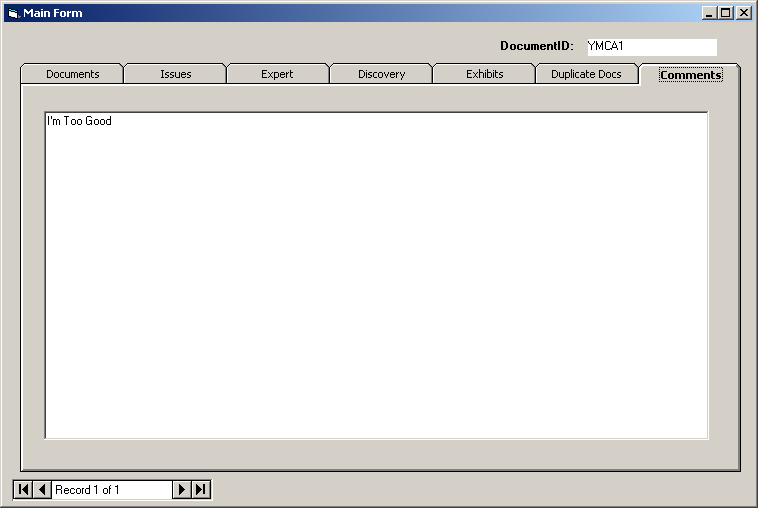Click the "Record 1 of 1" box

(111, 489)
